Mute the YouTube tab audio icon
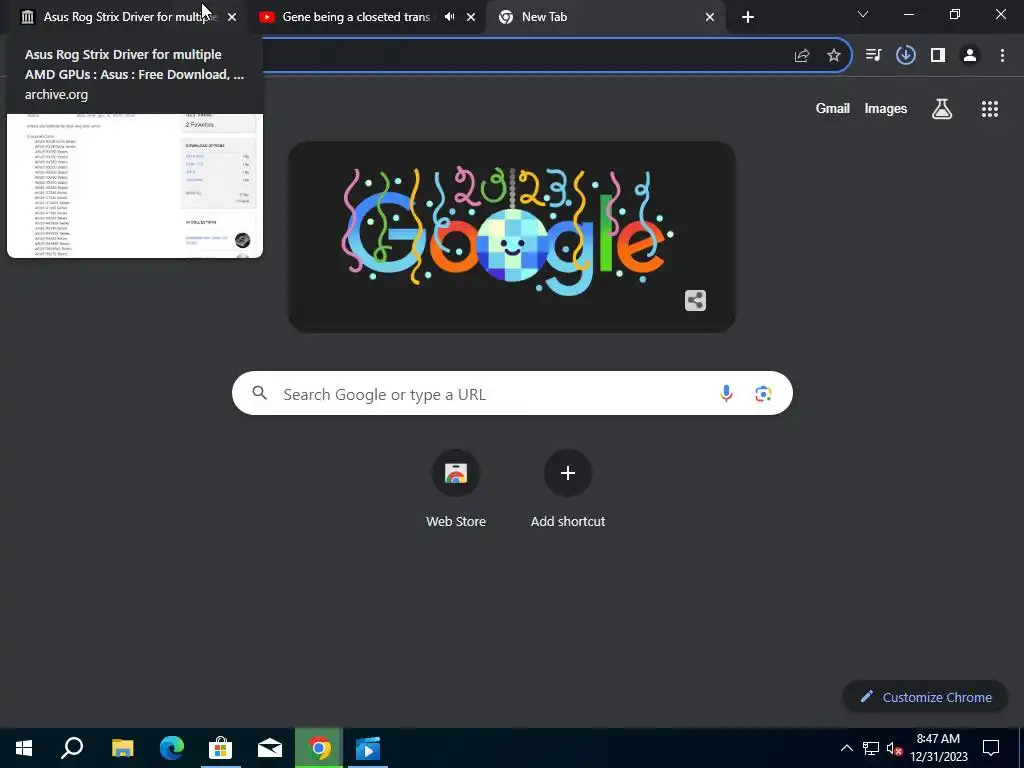Viewport: 1024px width, 768px height. point(449,17)
